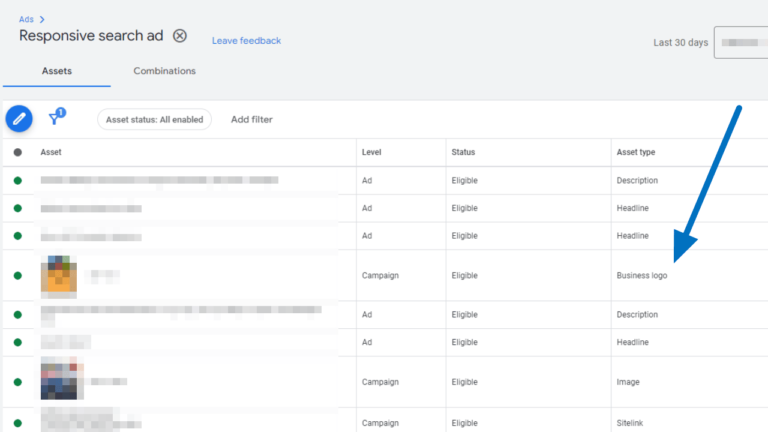Sort by the Level column header

click(x=371, y=152)
